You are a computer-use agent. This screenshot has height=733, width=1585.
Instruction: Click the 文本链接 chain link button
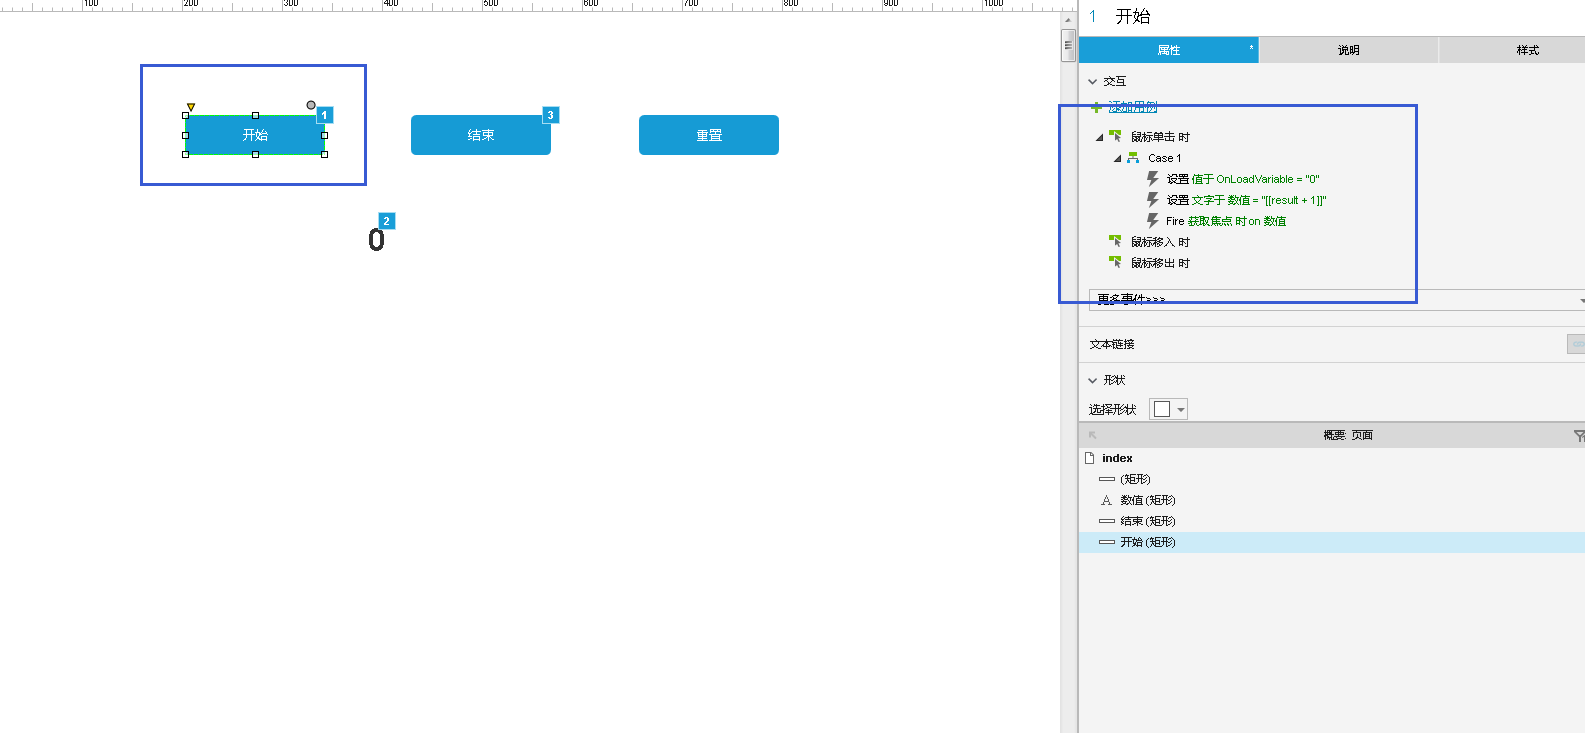[1576, 344]
